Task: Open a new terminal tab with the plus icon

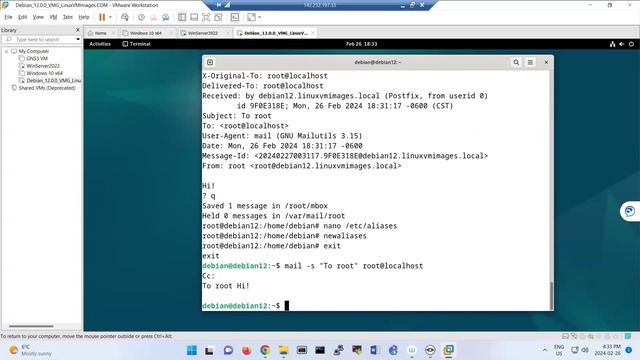Action: click(210, 62)
